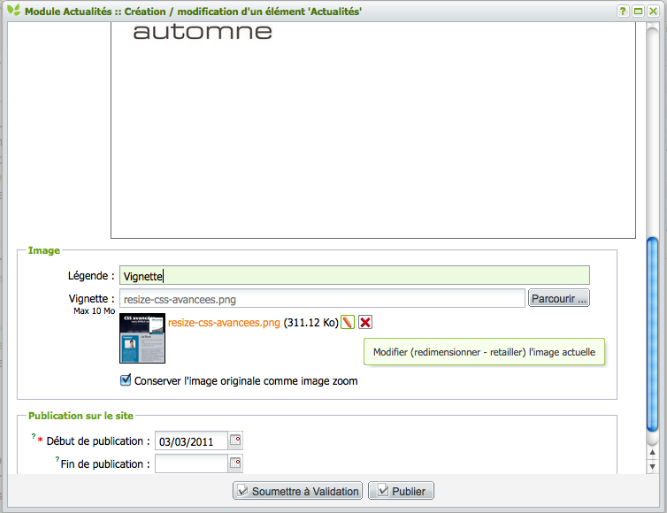Open calendar picker for Fin de publication
Image resolution: width=667 pixels, height=513 pixels.
click(x=236, y=463)
